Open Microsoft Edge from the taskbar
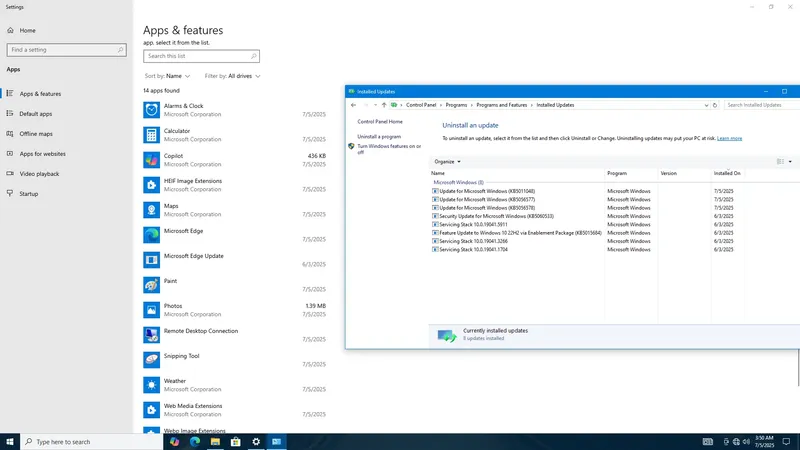Viewport: 800px width, 450px height. pos(195,442)
